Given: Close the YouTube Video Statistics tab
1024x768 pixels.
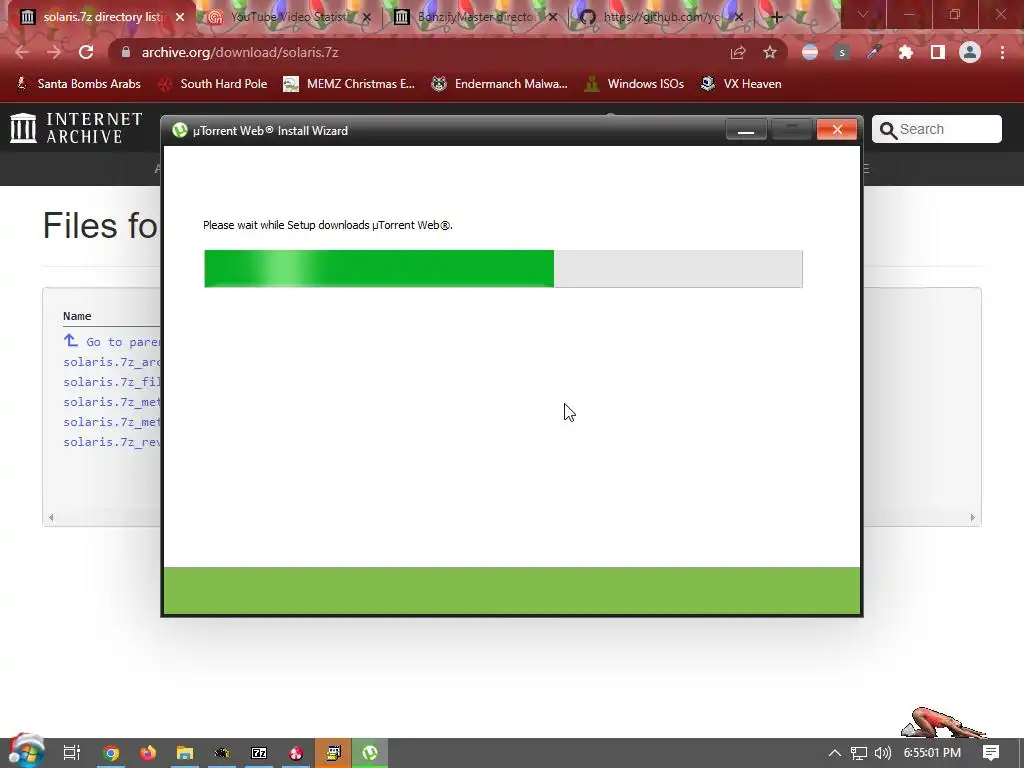Looking at the screenshot, I should [366, 17].
